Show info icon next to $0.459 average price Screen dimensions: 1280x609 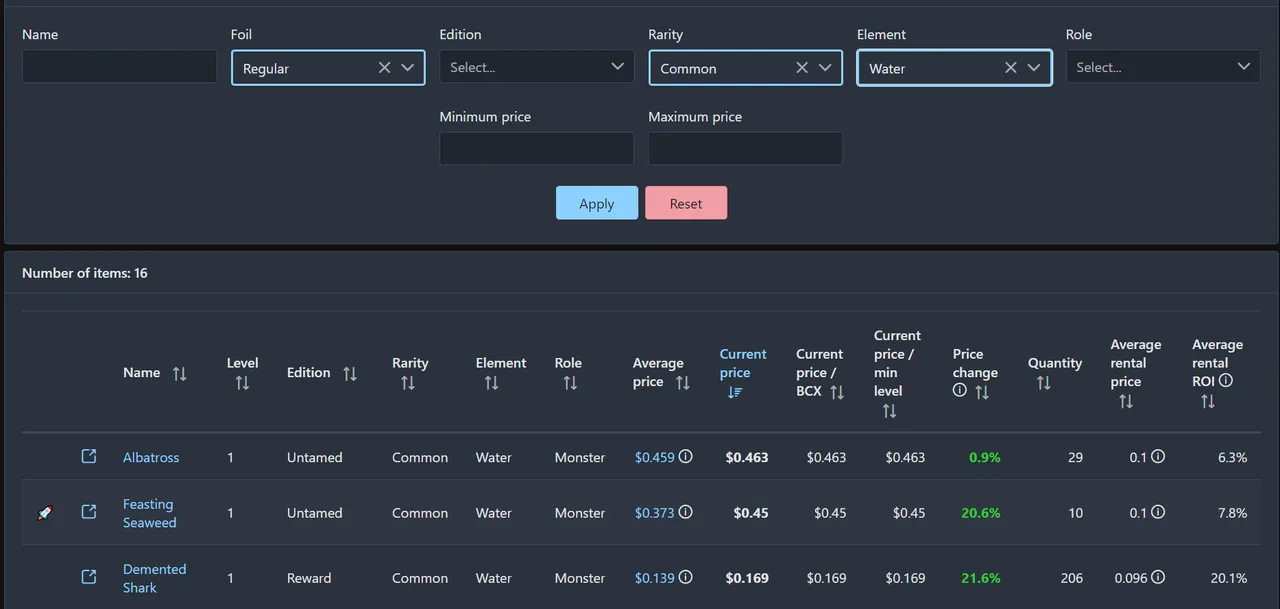pyautogui.click(x=686, y=456)
